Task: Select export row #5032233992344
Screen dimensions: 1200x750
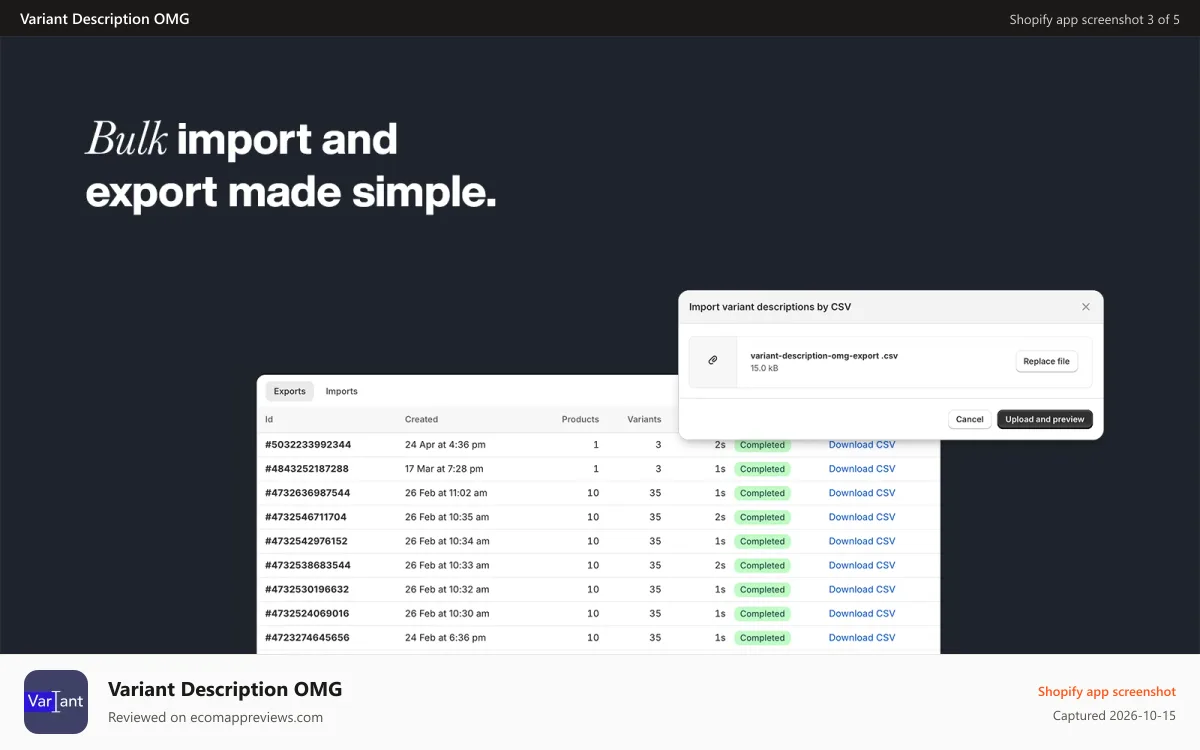Action: [x=598, y=445]
